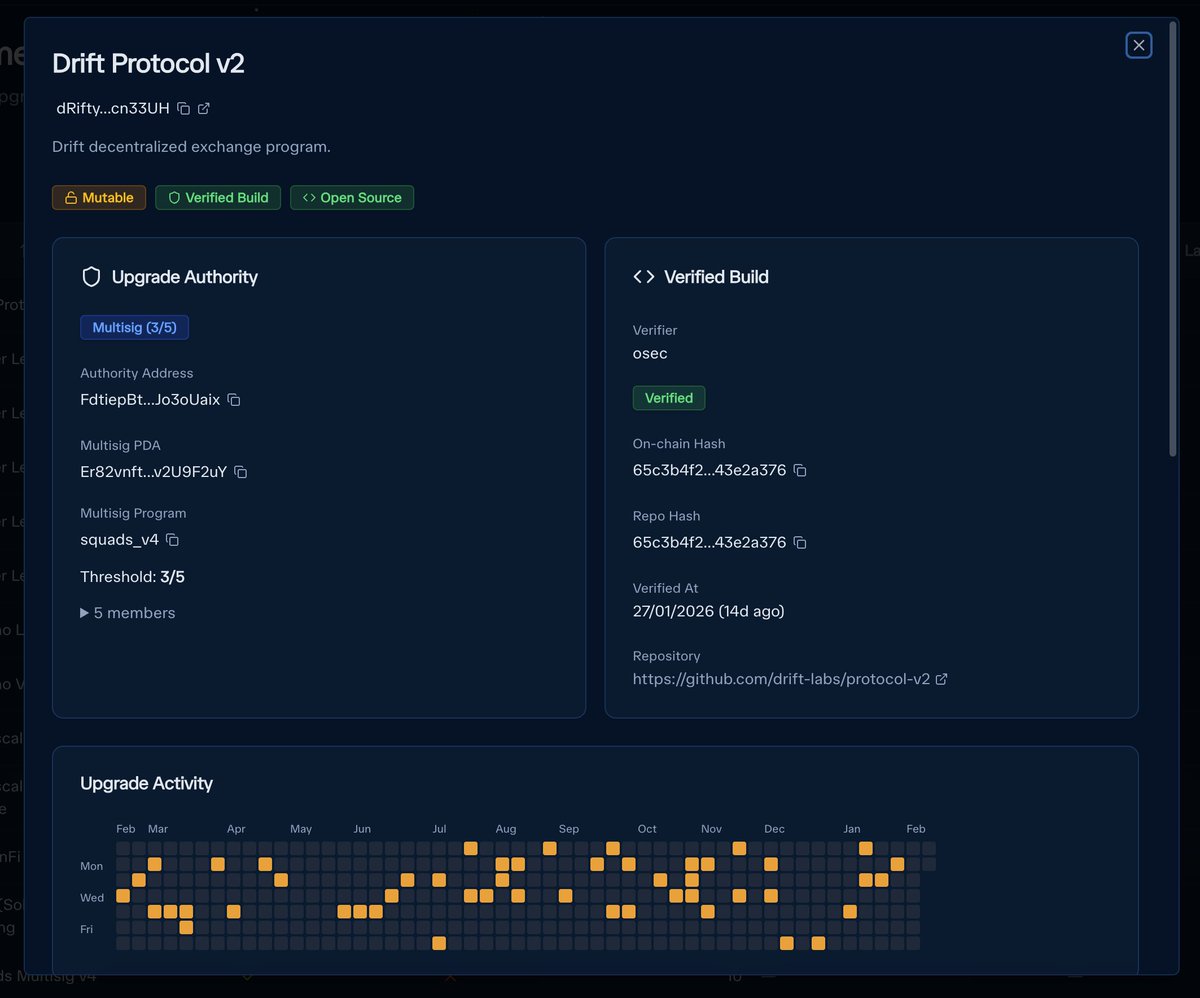The image size is (1200, 998).
Task: Click the Verified Build badge
Action: [x=218, y=198]
